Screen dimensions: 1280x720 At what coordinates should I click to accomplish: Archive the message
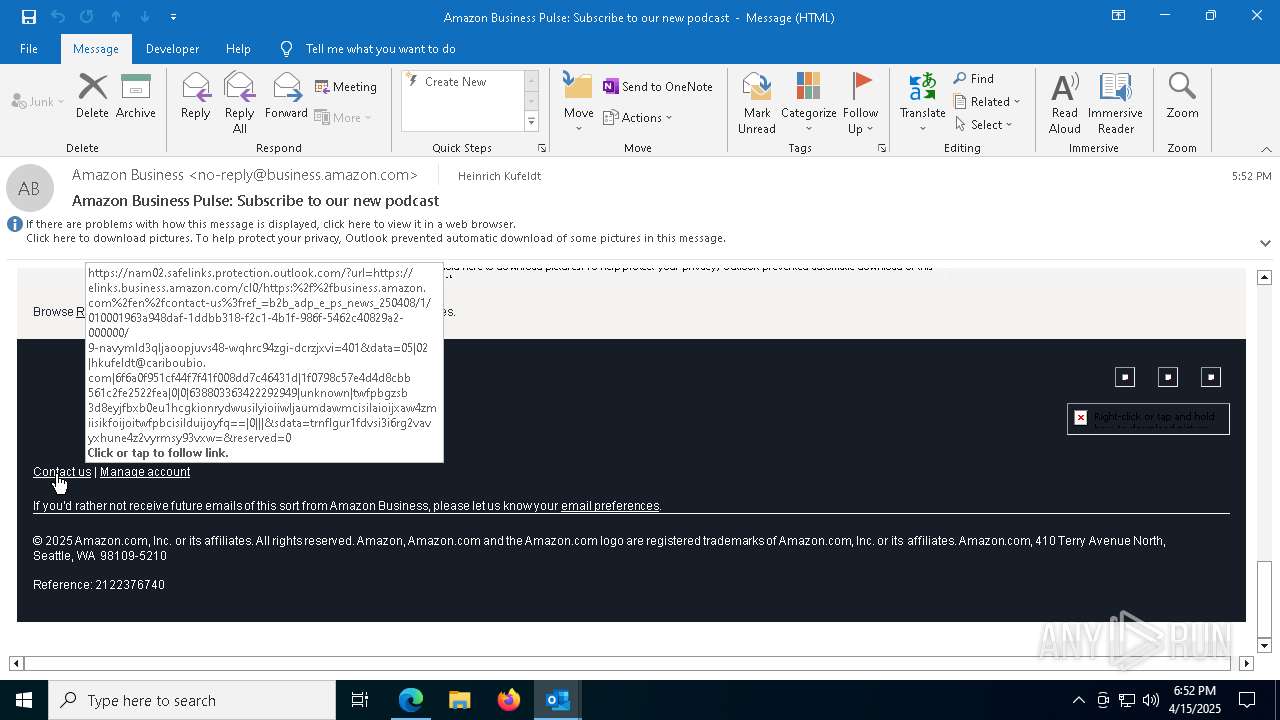tap(136, 96)
